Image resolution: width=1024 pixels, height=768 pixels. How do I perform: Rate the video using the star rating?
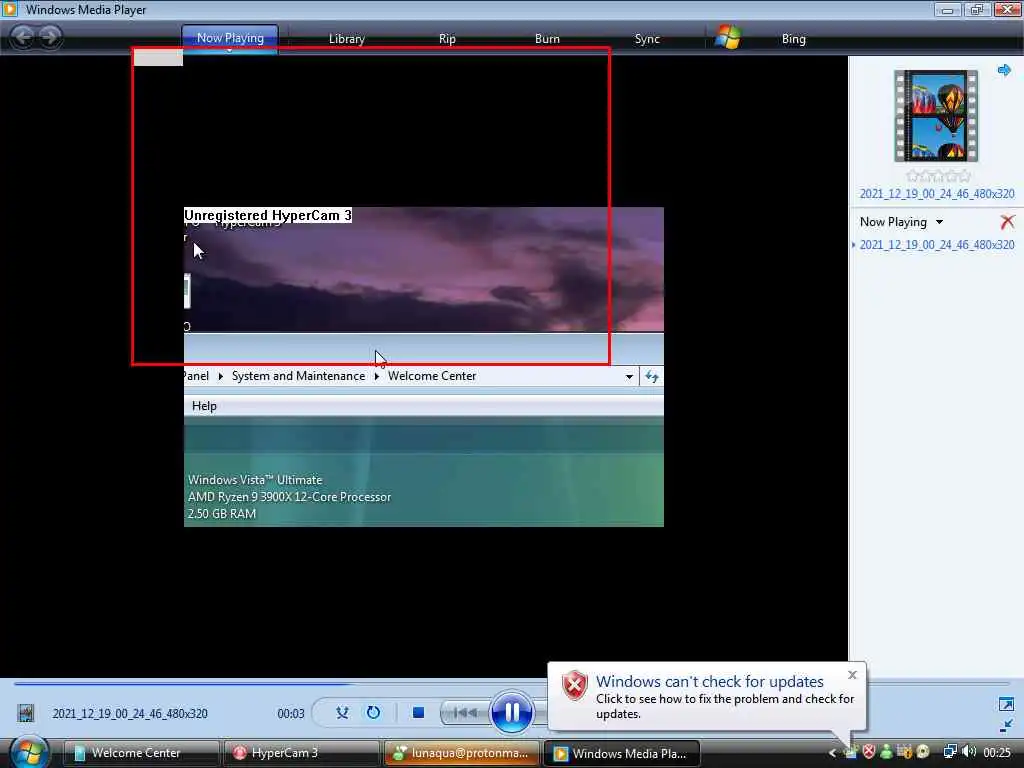click(938, 176)
